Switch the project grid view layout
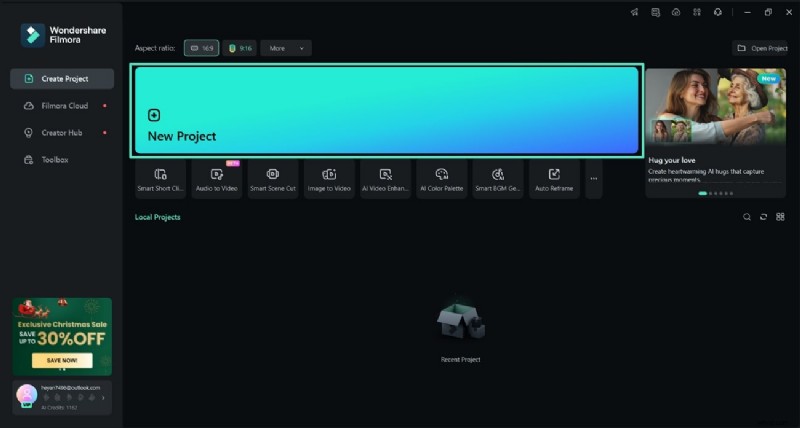 tap(780, 217)
